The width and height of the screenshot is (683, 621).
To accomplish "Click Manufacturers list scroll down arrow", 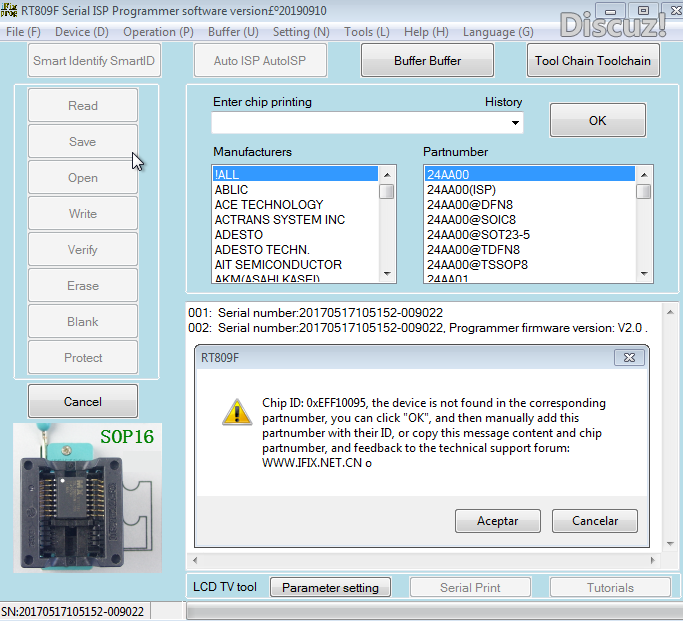I will pos(387,273).
